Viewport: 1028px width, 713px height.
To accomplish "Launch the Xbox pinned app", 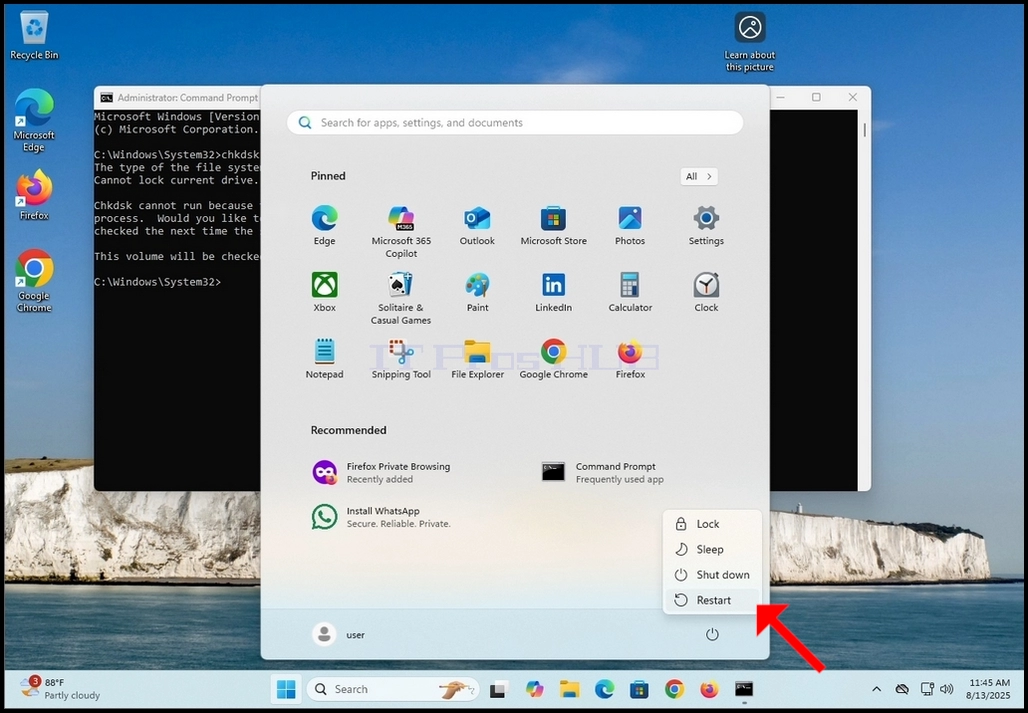I will pos(324,292).
